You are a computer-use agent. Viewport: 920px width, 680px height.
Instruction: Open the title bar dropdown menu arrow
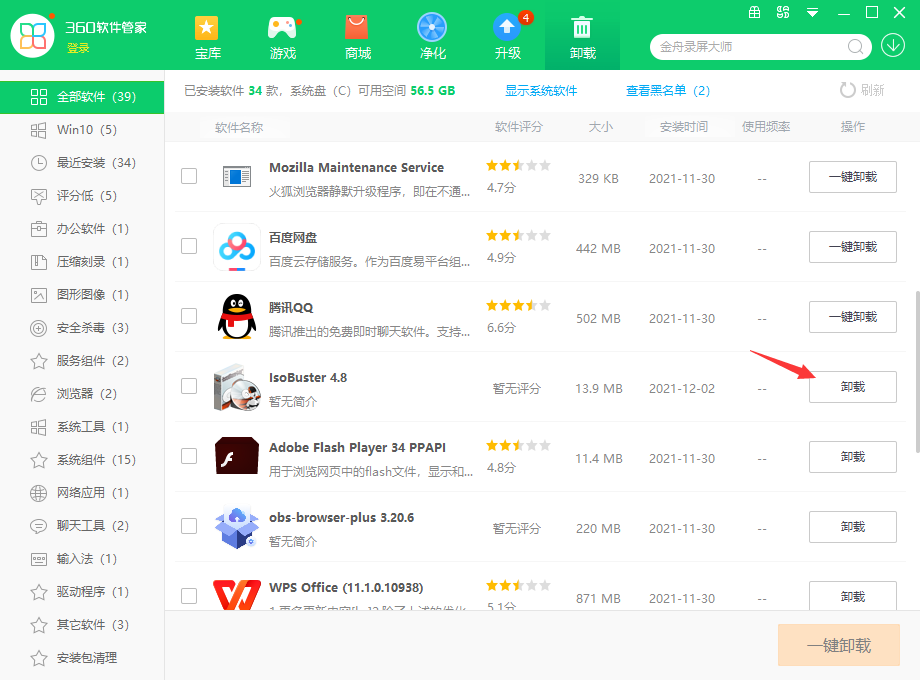pyautogui.click(x=813, y=13)
